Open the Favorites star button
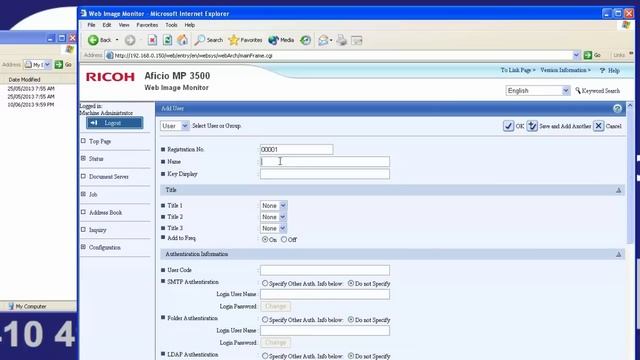This screenshot has width=640, height=360. 245,40
